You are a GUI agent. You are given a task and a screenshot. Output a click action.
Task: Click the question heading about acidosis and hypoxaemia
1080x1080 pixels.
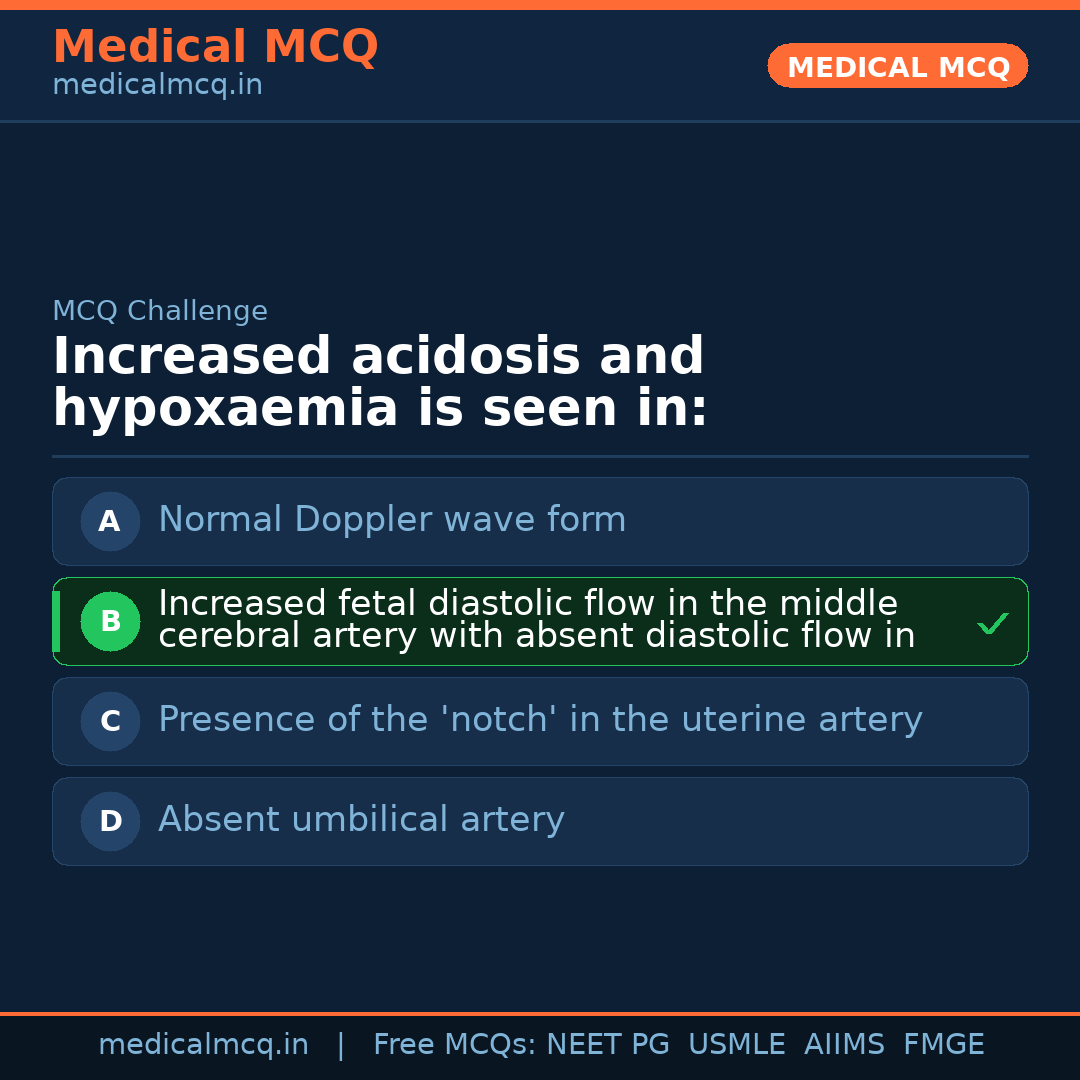380,383
